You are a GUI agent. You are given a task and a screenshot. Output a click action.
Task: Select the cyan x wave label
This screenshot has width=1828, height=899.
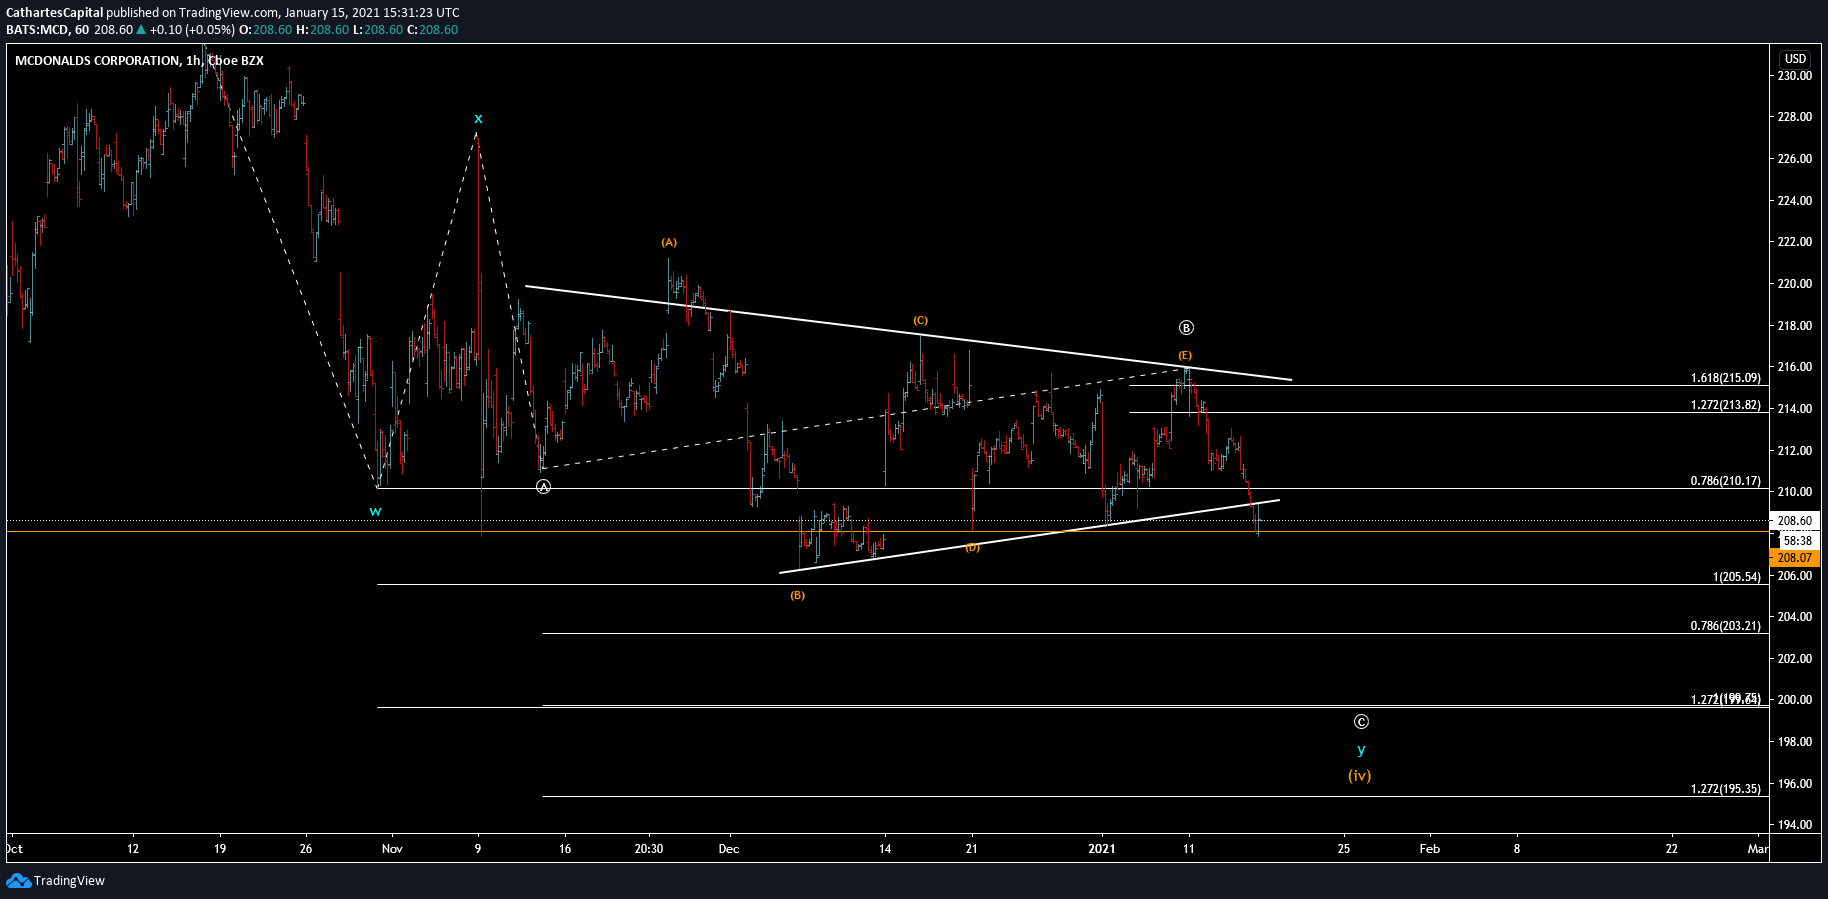click(x=478, y=119)
